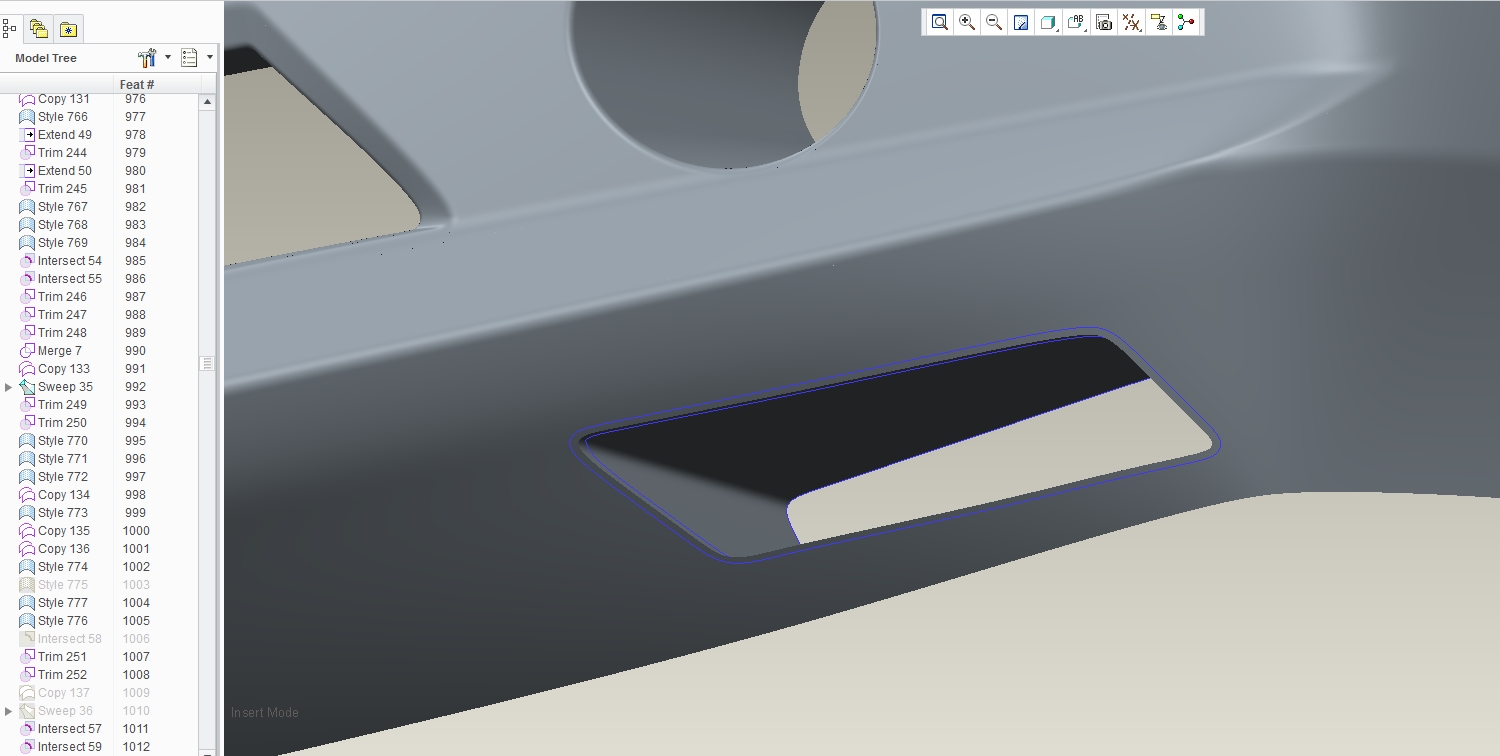Image resolution: width=1500 pixels, height=756 pixels.
Task: Click the Intersect 55 feature icon
Action: [x=27, y=279]
